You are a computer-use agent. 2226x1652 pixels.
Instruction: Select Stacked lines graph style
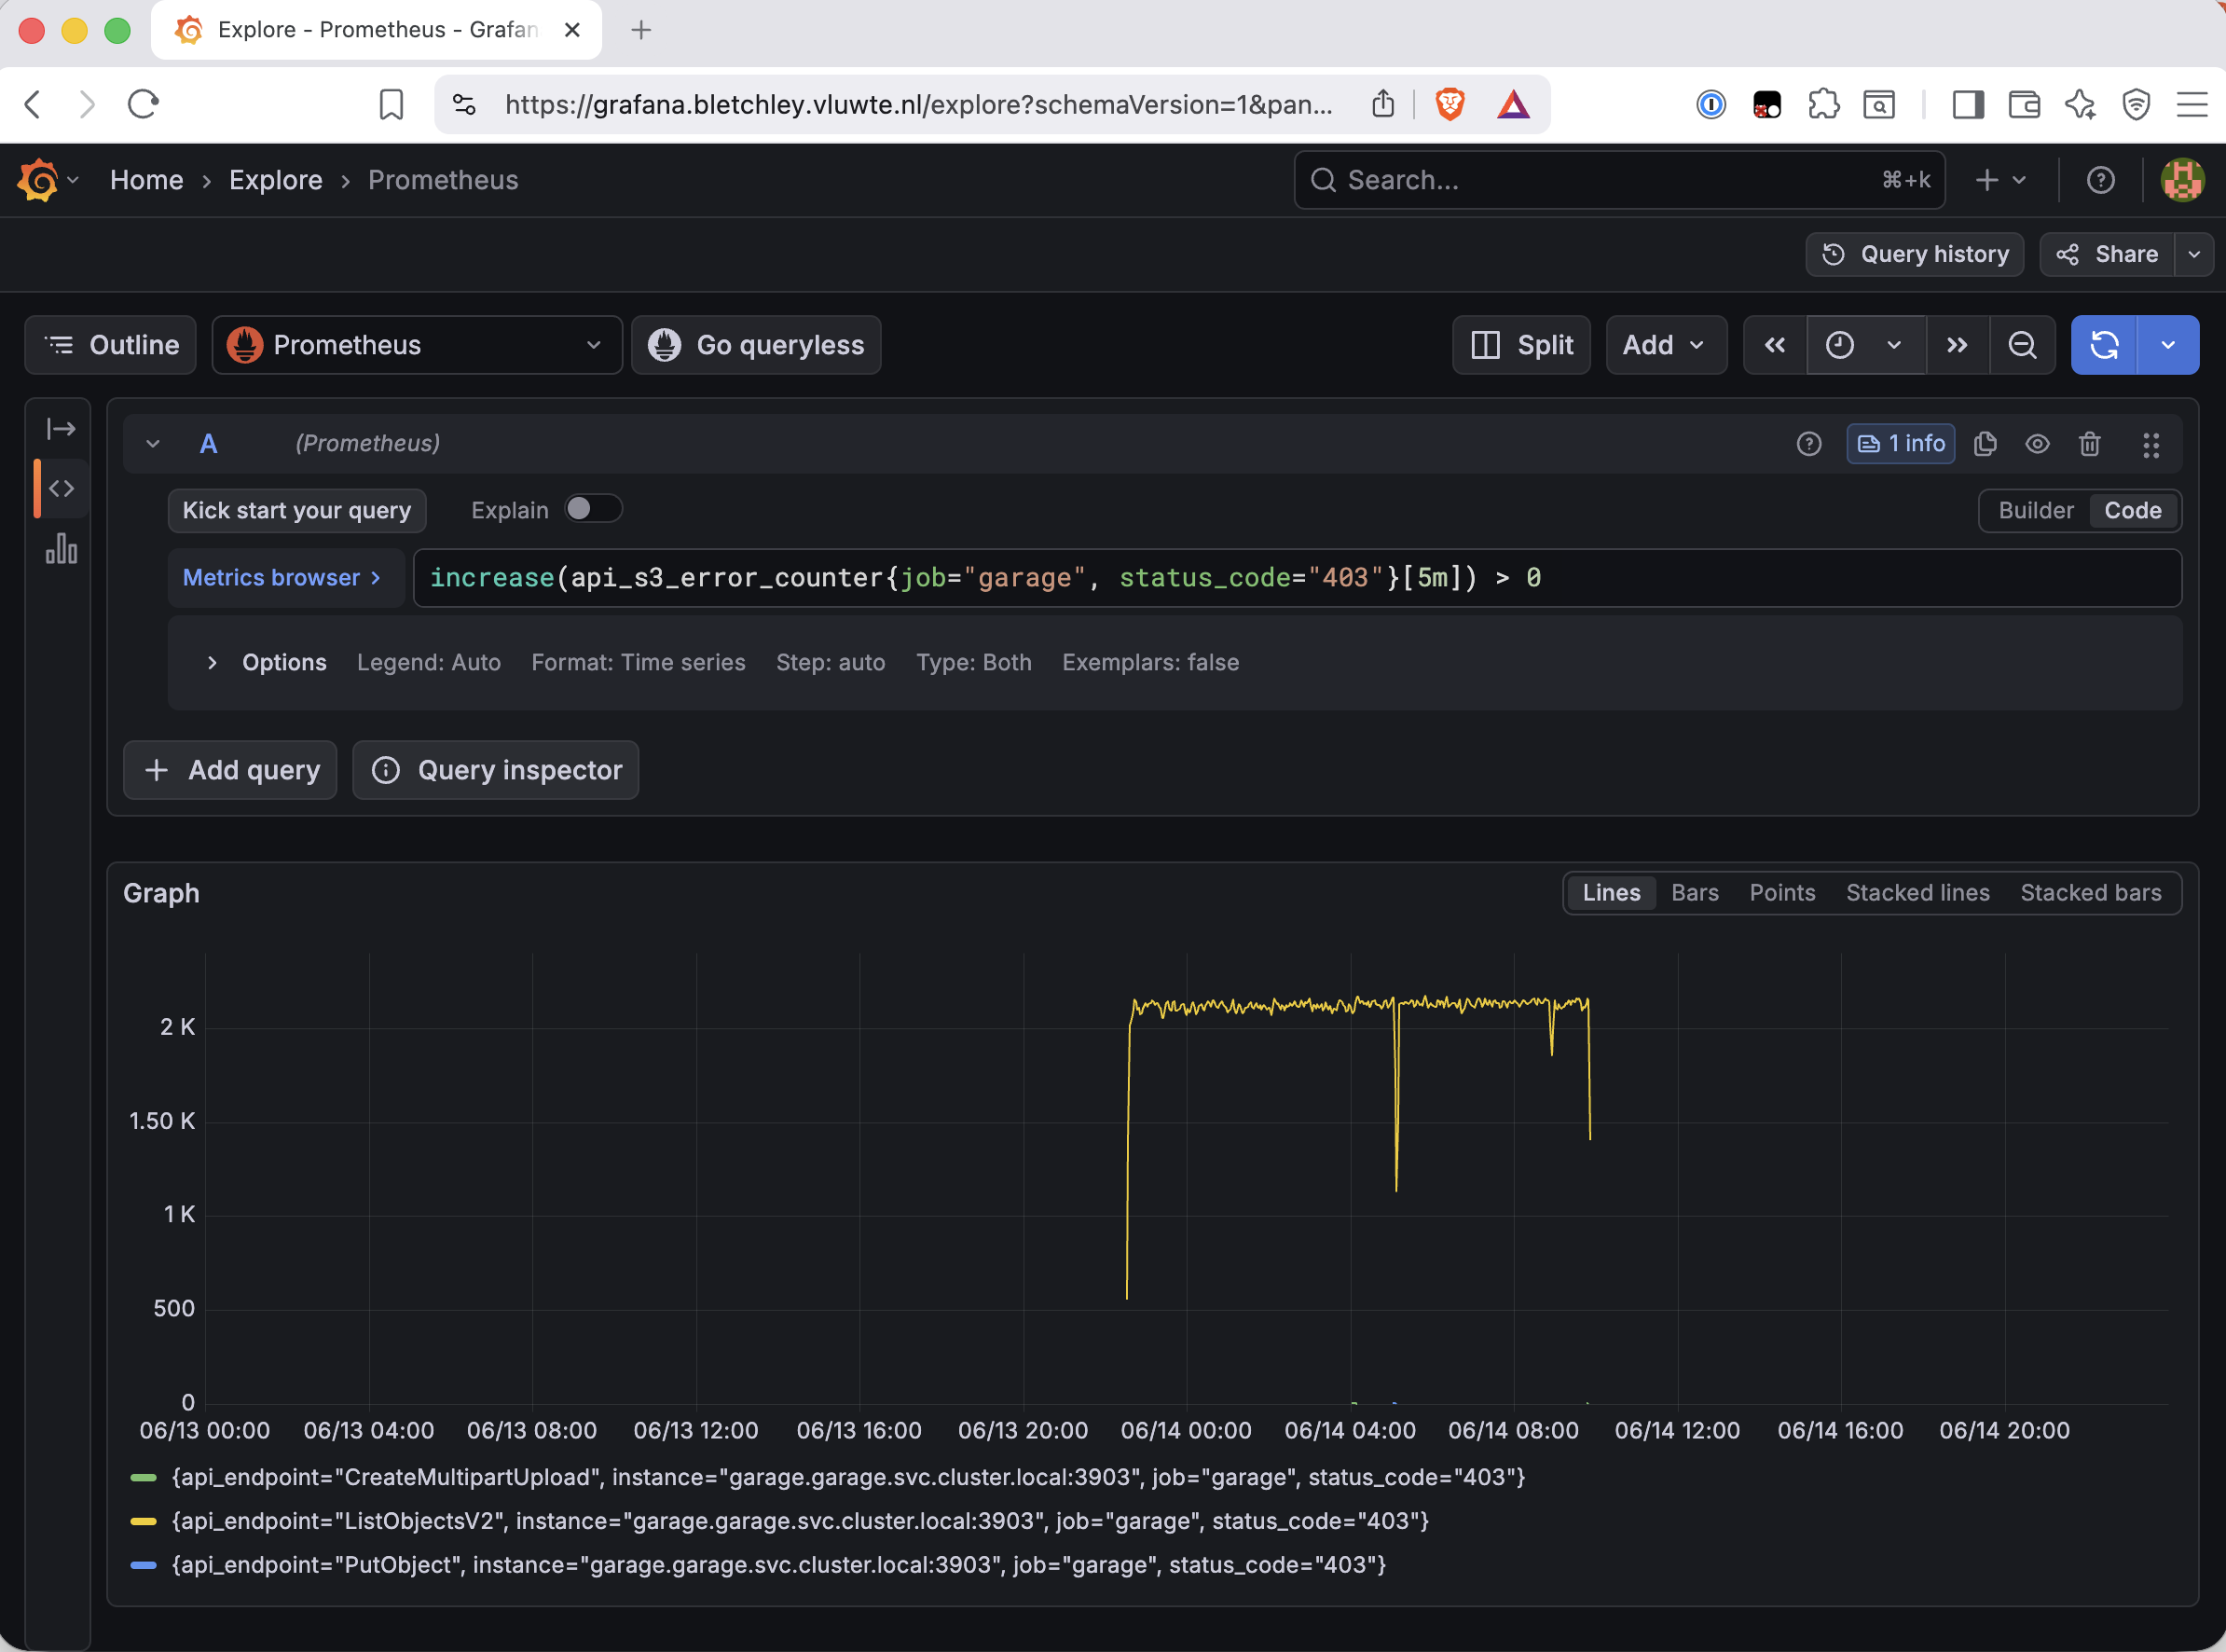pos(1917,893)
